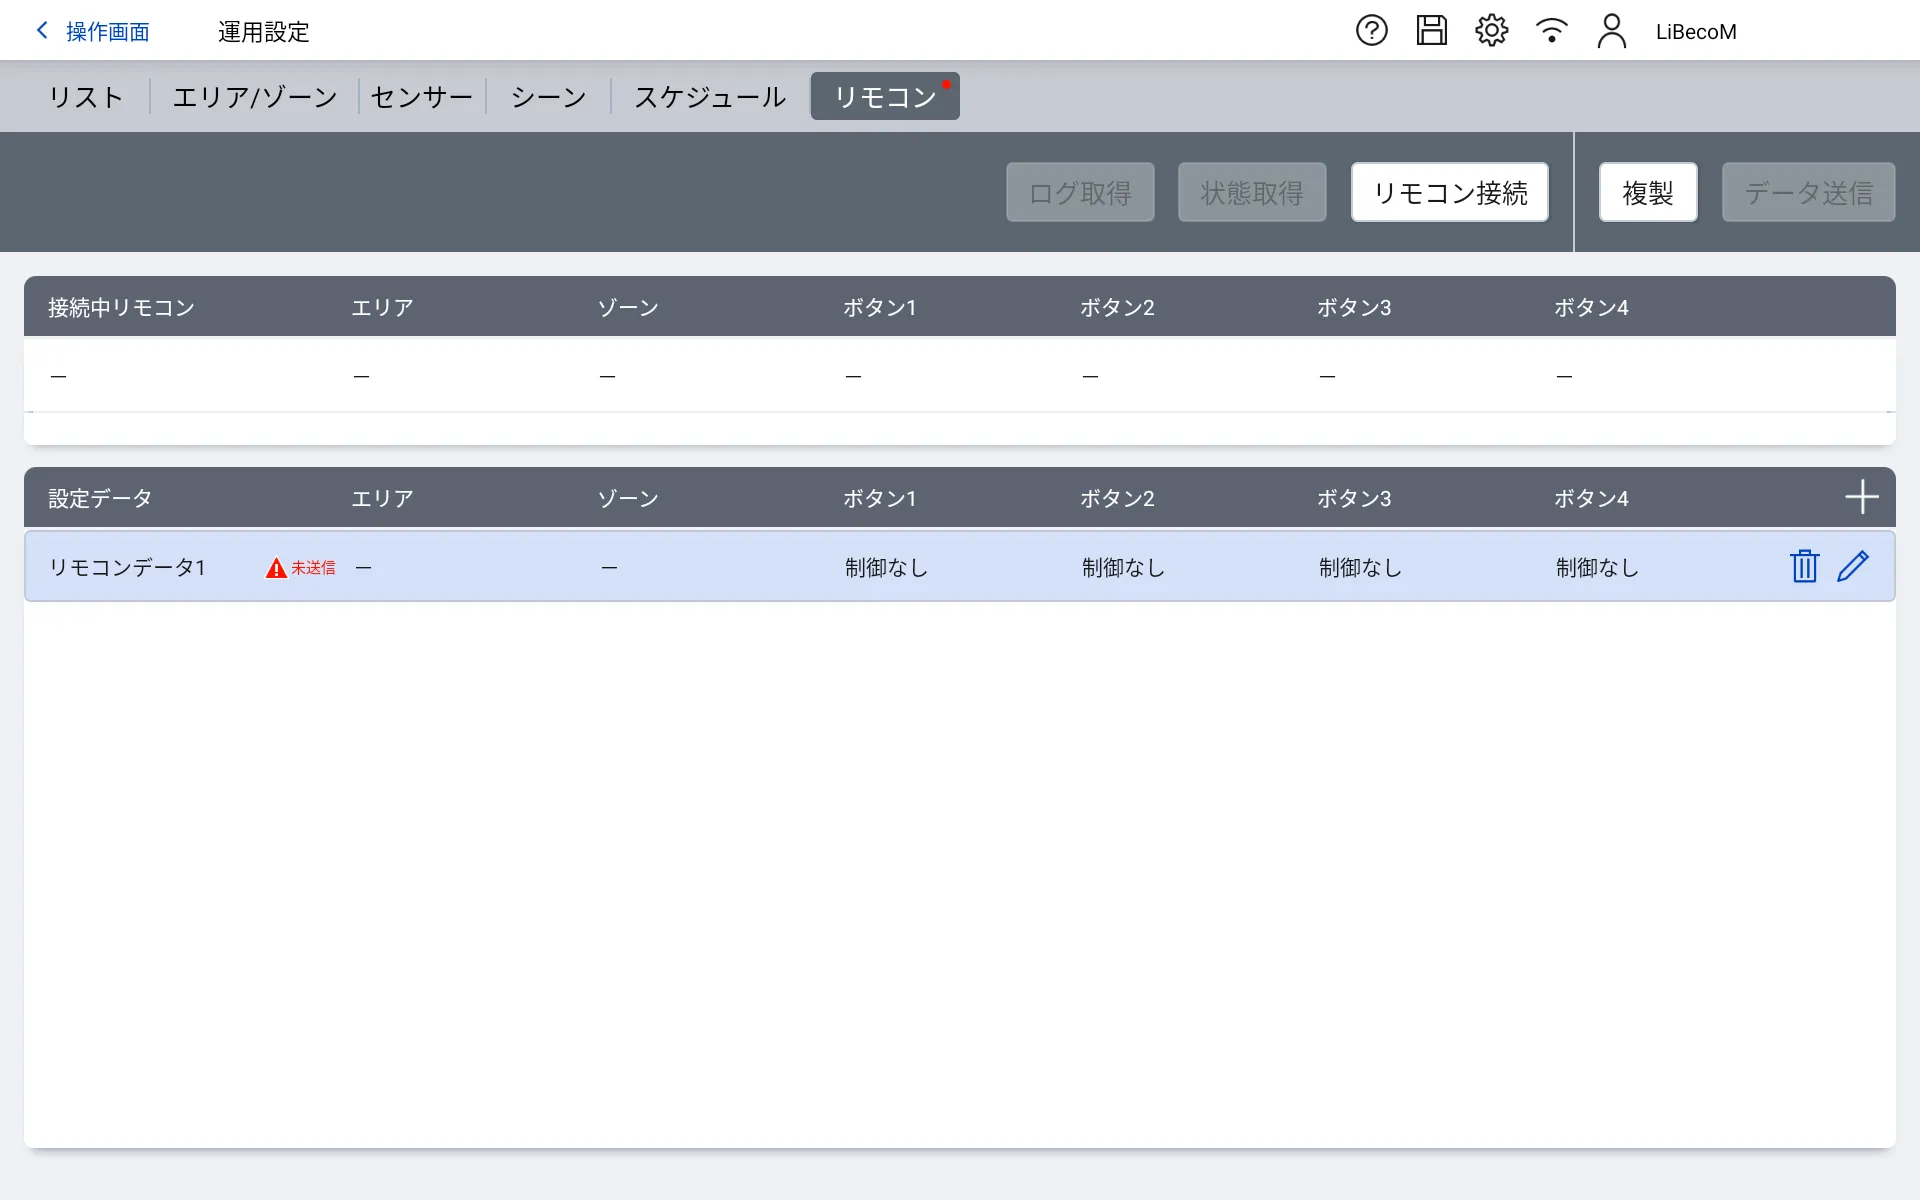This screenshot has height=1200, width=1920.
Task: Click the save floppy disk icon
Action: pos(1431,31)
